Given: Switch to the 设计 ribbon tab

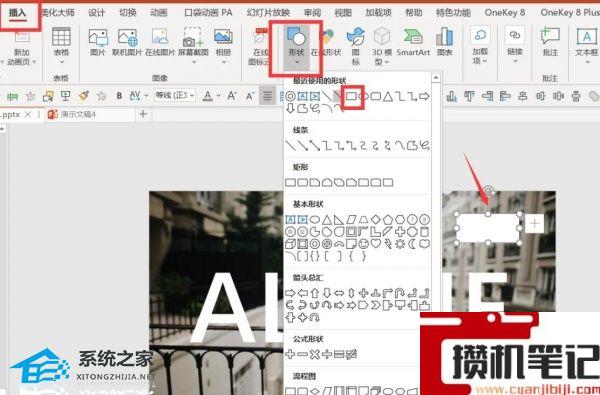Looking at the screenshot, I should click(96, 13).
